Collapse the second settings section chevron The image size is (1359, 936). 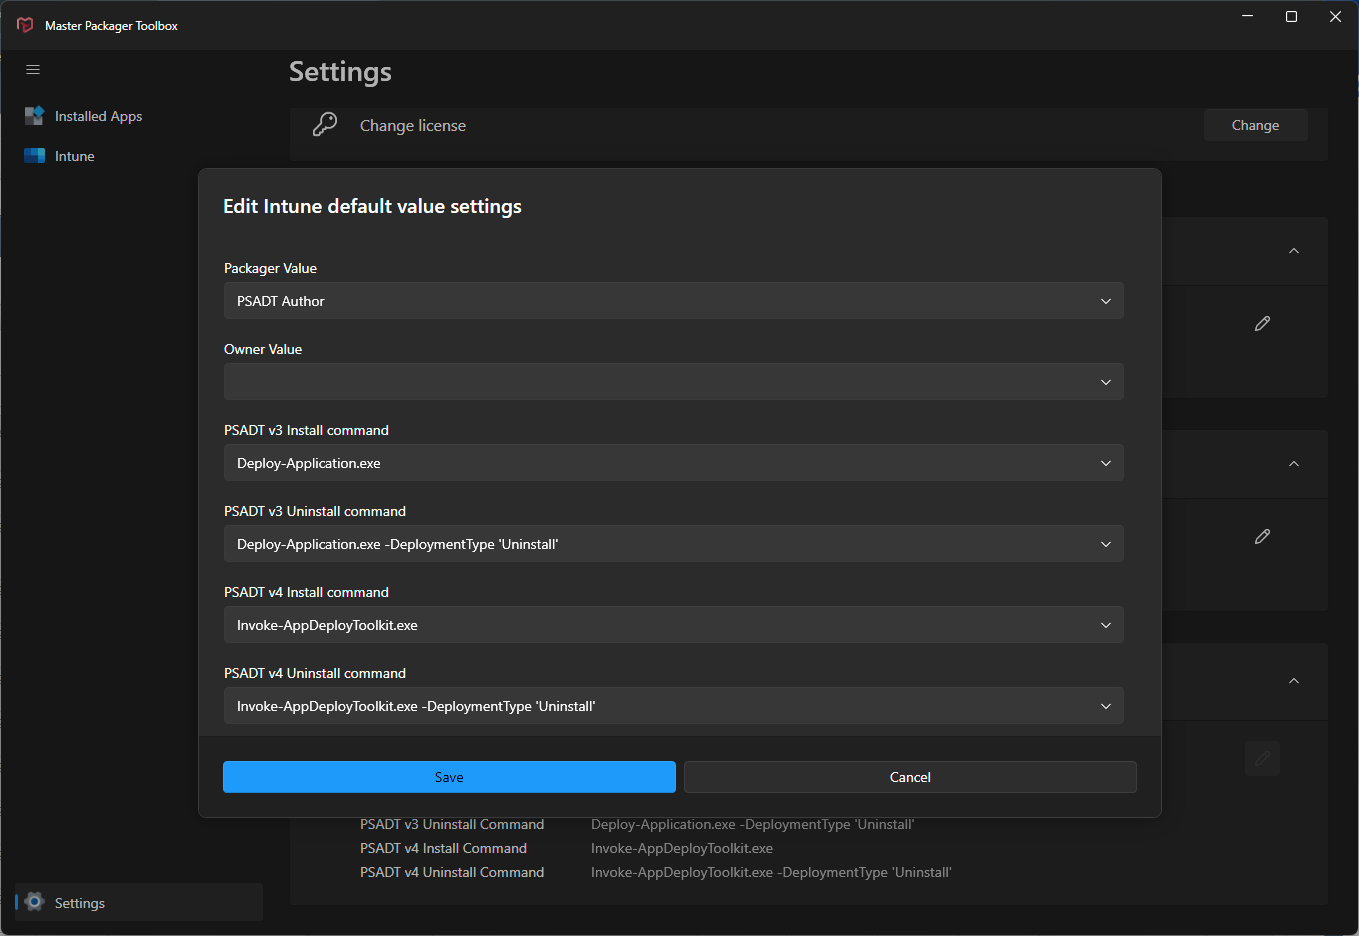point(1294,464)
